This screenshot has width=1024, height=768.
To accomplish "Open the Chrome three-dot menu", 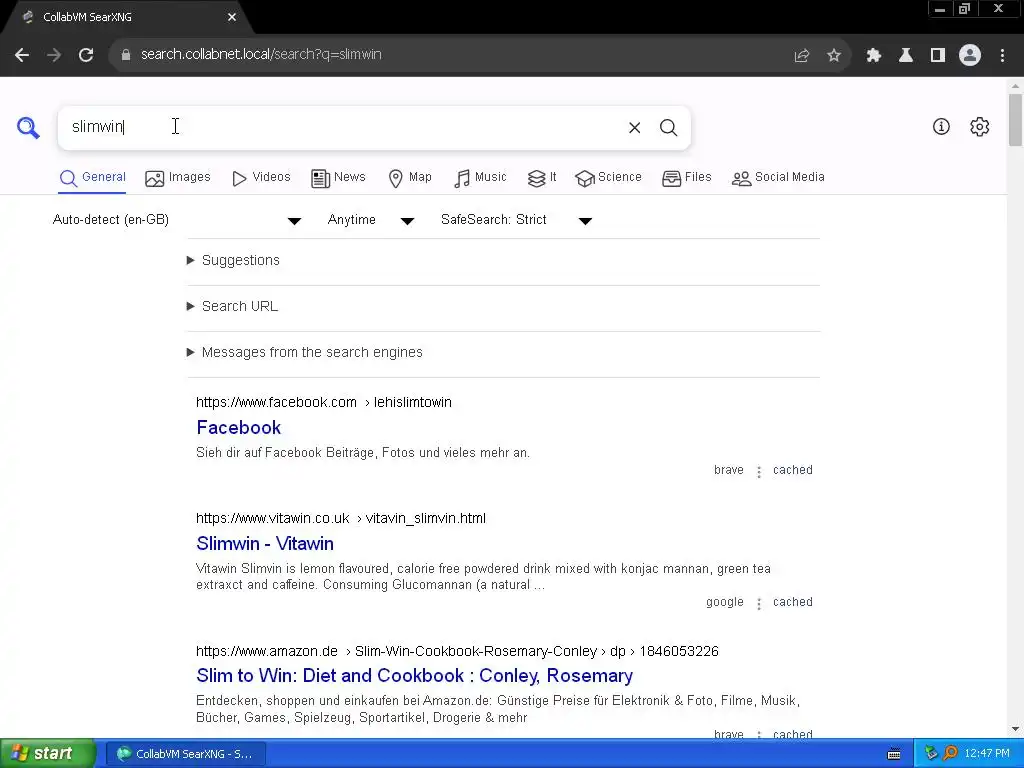I will click(1002, 56).
